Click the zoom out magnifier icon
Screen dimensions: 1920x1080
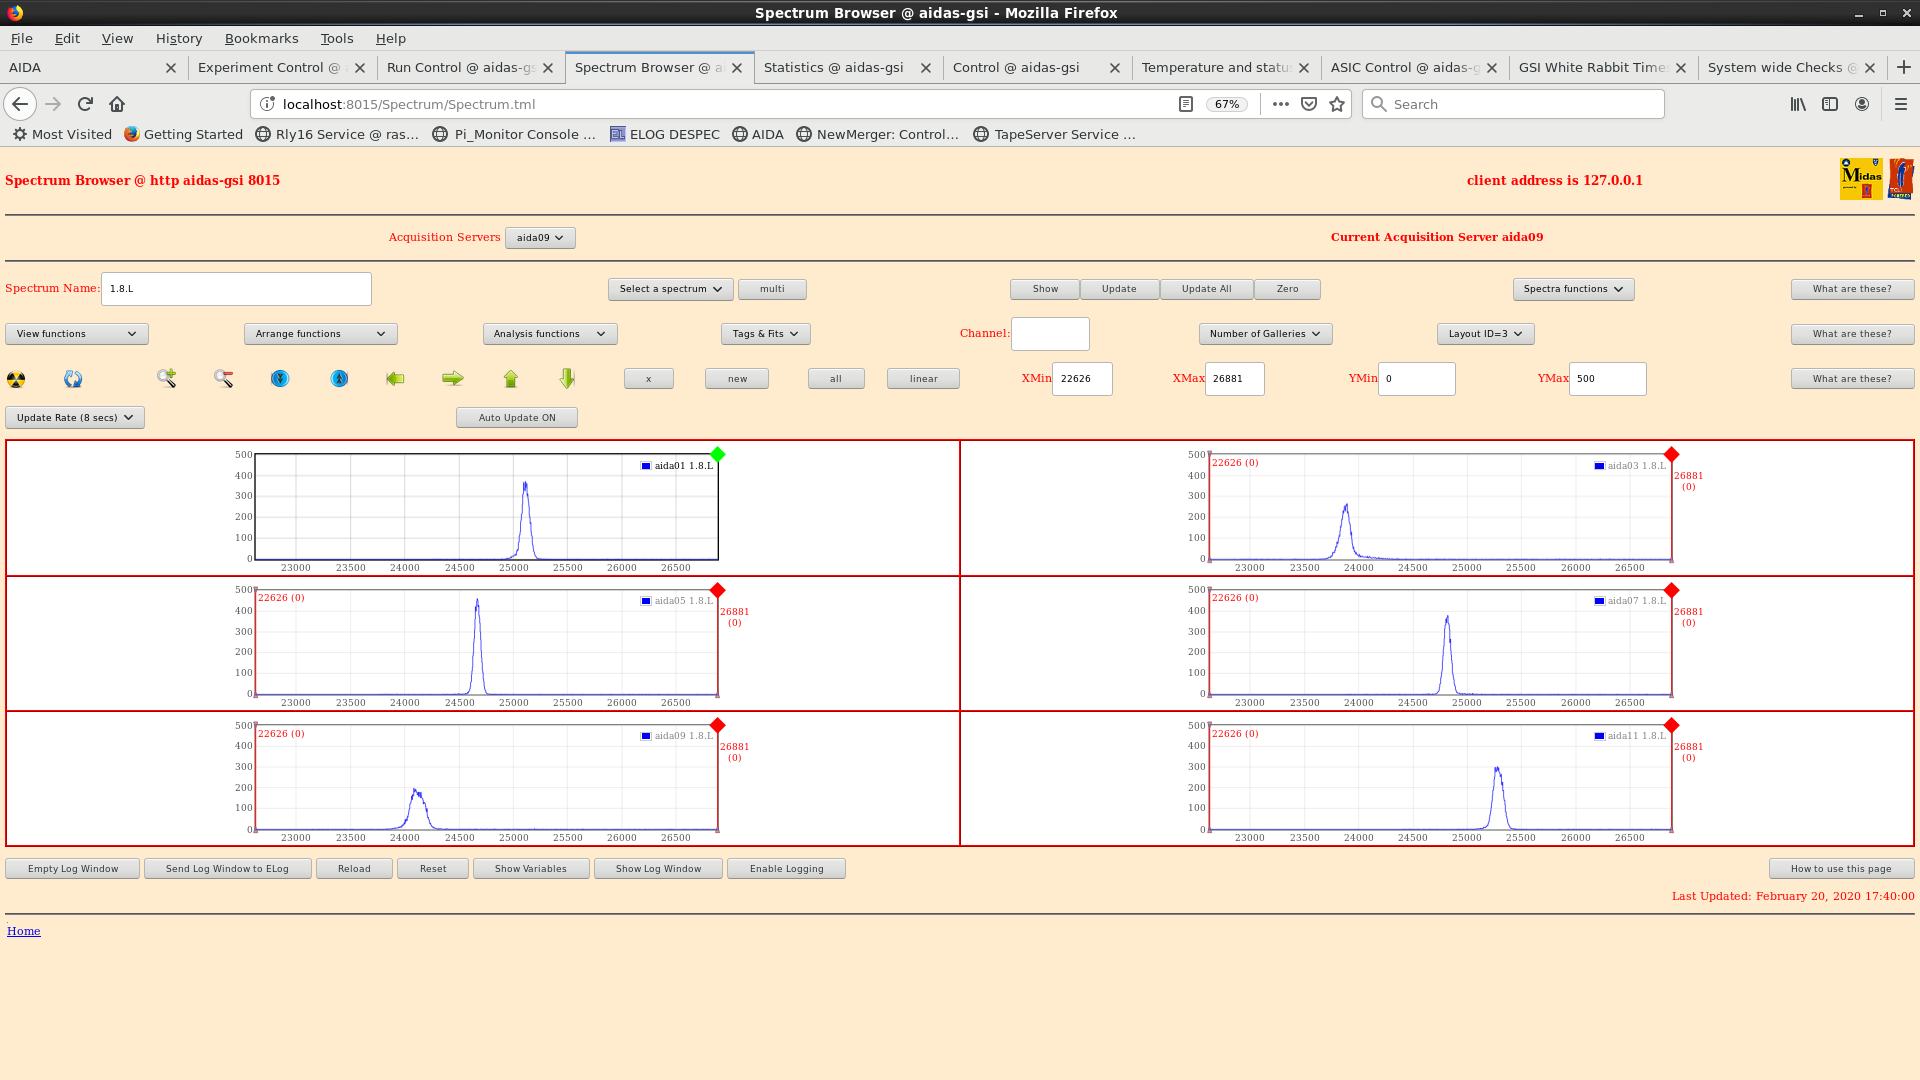click(x=223, y=378)
